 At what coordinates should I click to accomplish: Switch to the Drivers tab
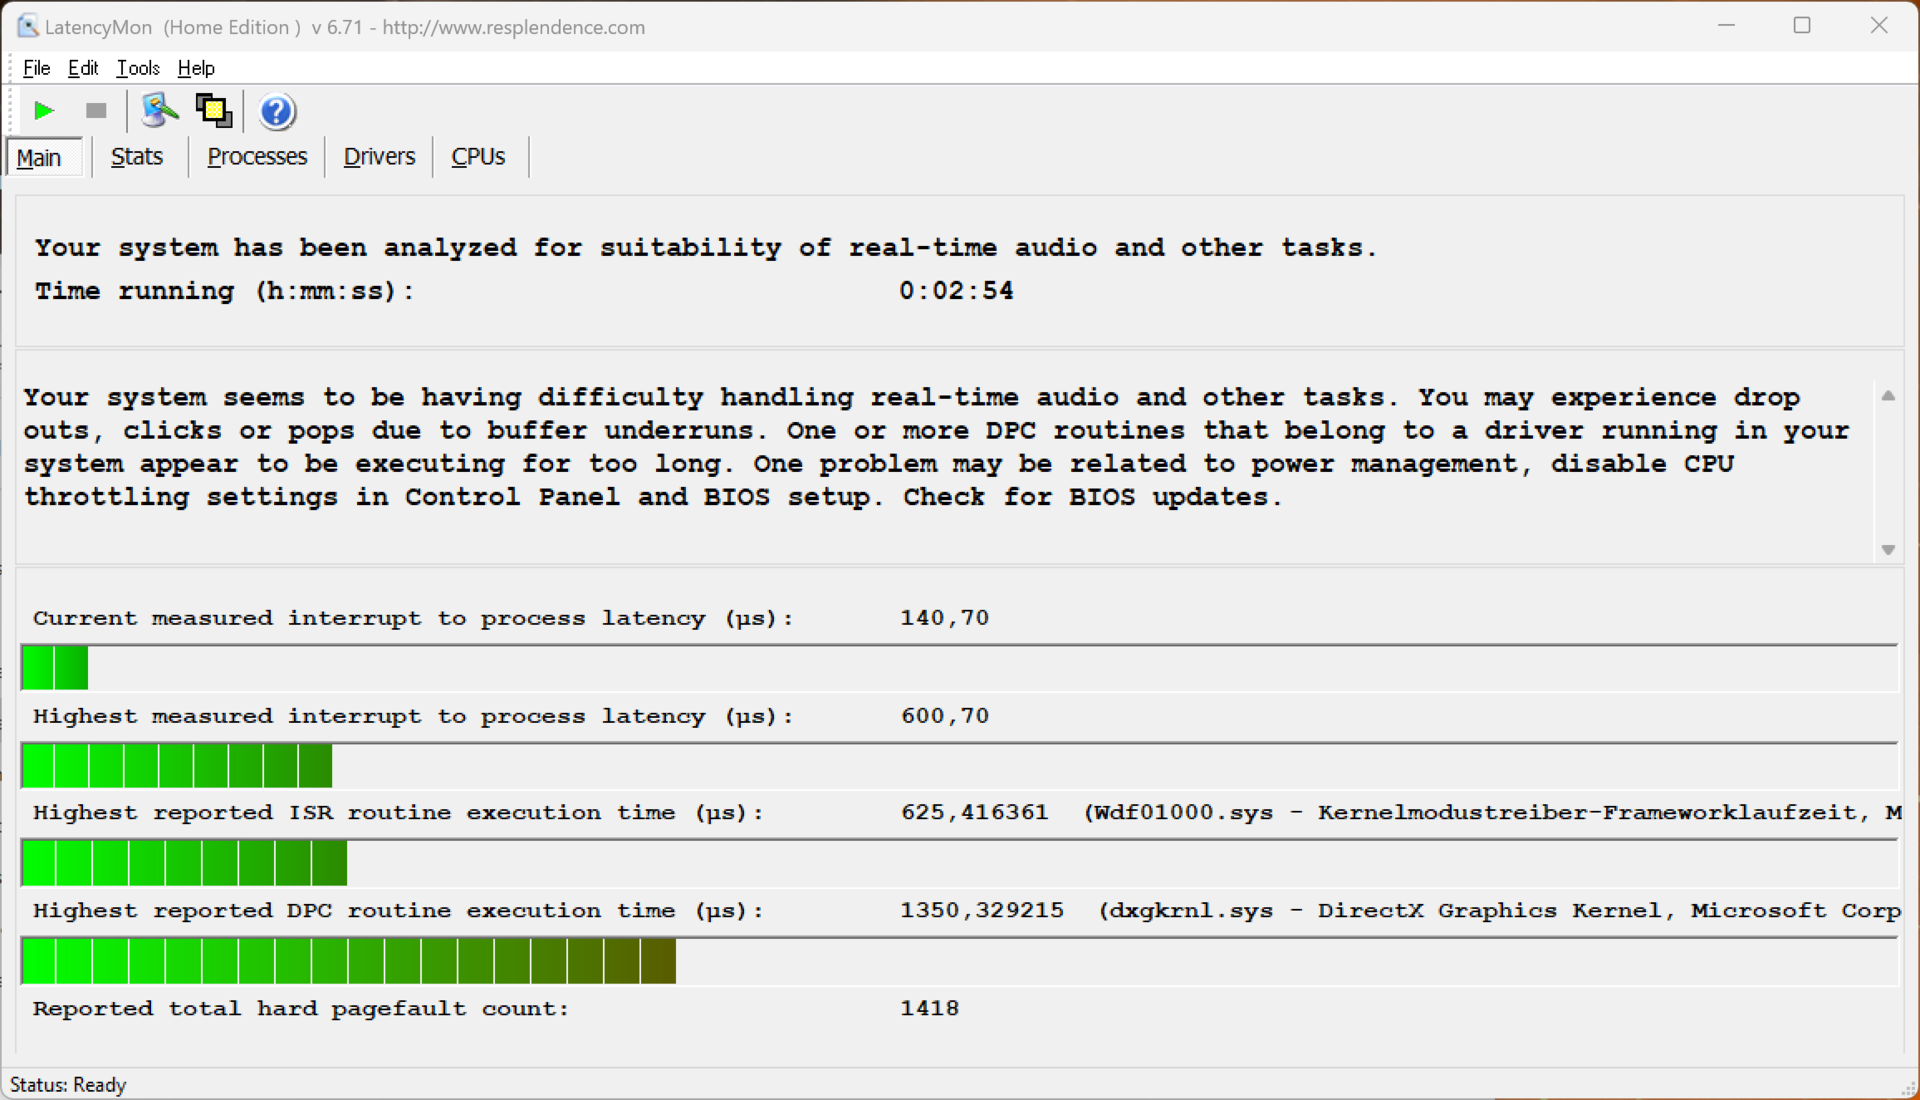379,157
